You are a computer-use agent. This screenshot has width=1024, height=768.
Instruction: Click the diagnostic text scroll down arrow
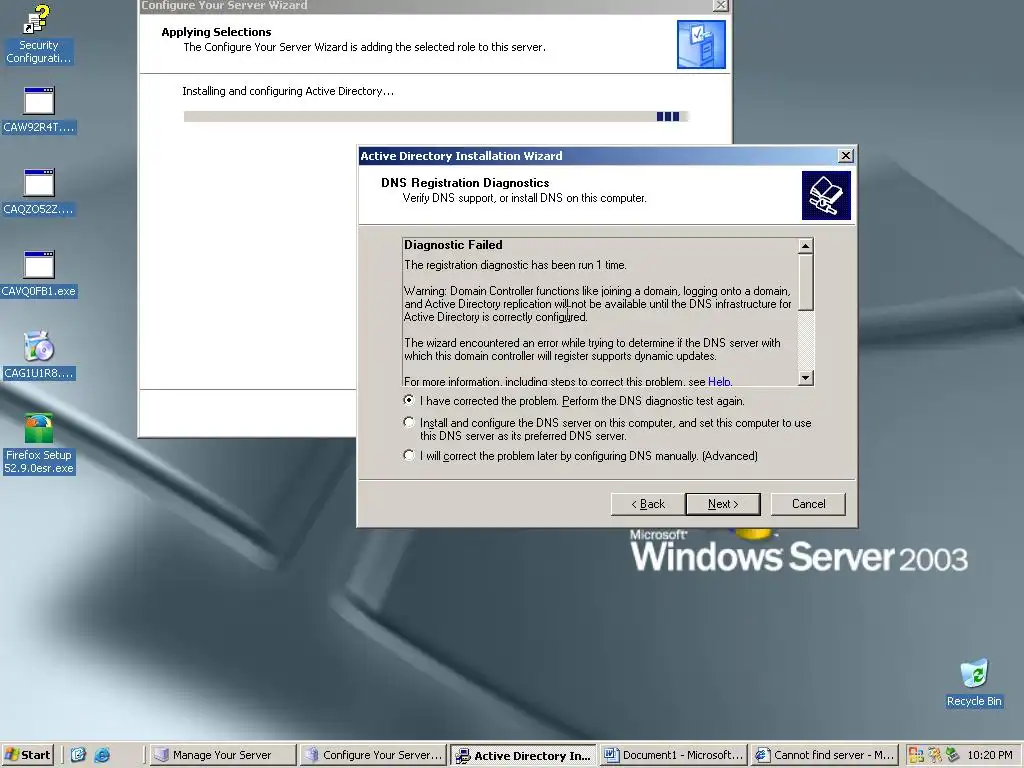point(806,377)
